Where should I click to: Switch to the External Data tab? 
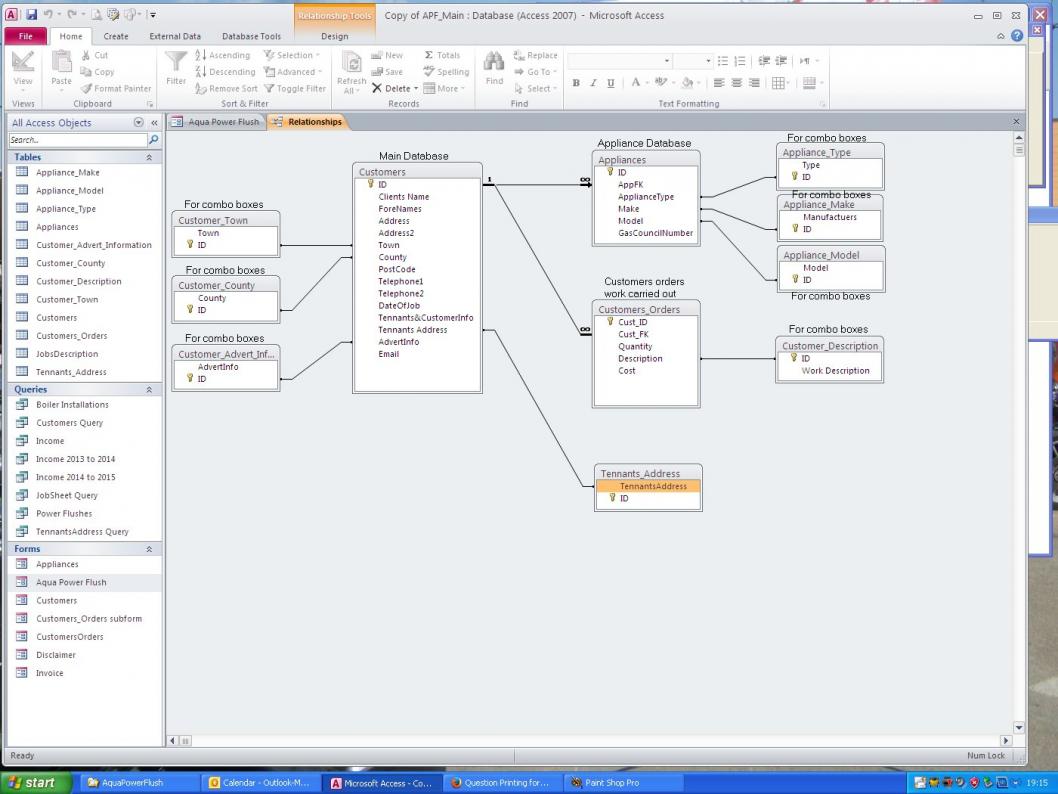tap(175, 36)
